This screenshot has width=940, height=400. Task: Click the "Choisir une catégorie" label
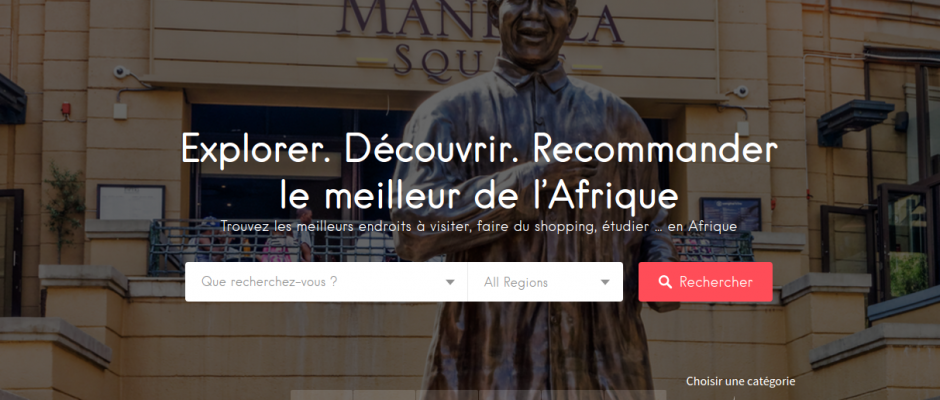pyautogui.click(x=740, y=381)
